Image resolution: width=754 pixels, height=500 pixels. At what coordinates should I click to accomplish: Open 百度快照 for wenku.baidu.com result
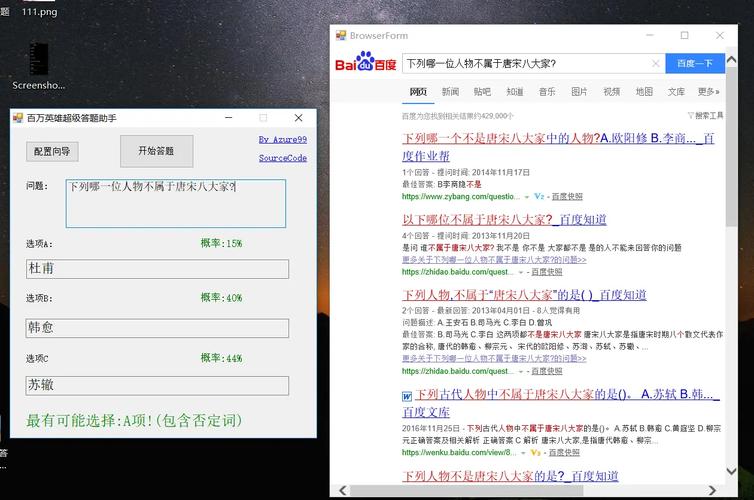tap(564, 452)
